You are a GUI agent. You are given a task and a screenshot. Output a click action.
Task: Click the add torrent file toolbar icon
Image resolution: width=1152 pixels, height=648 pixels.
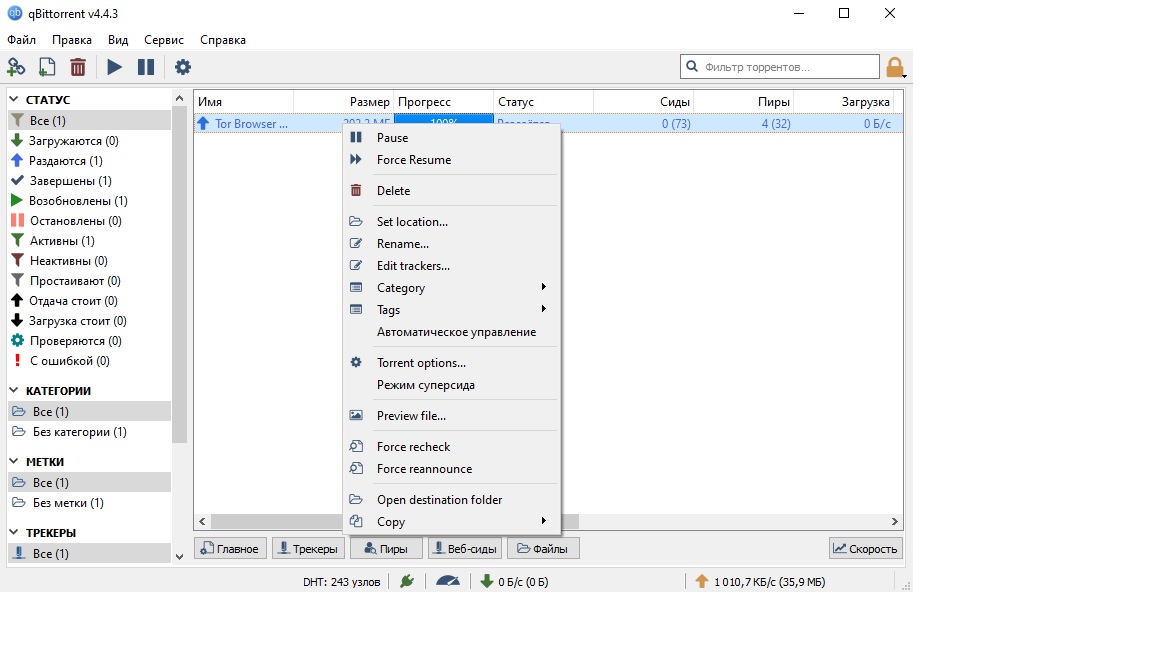(x=46, y=67)
